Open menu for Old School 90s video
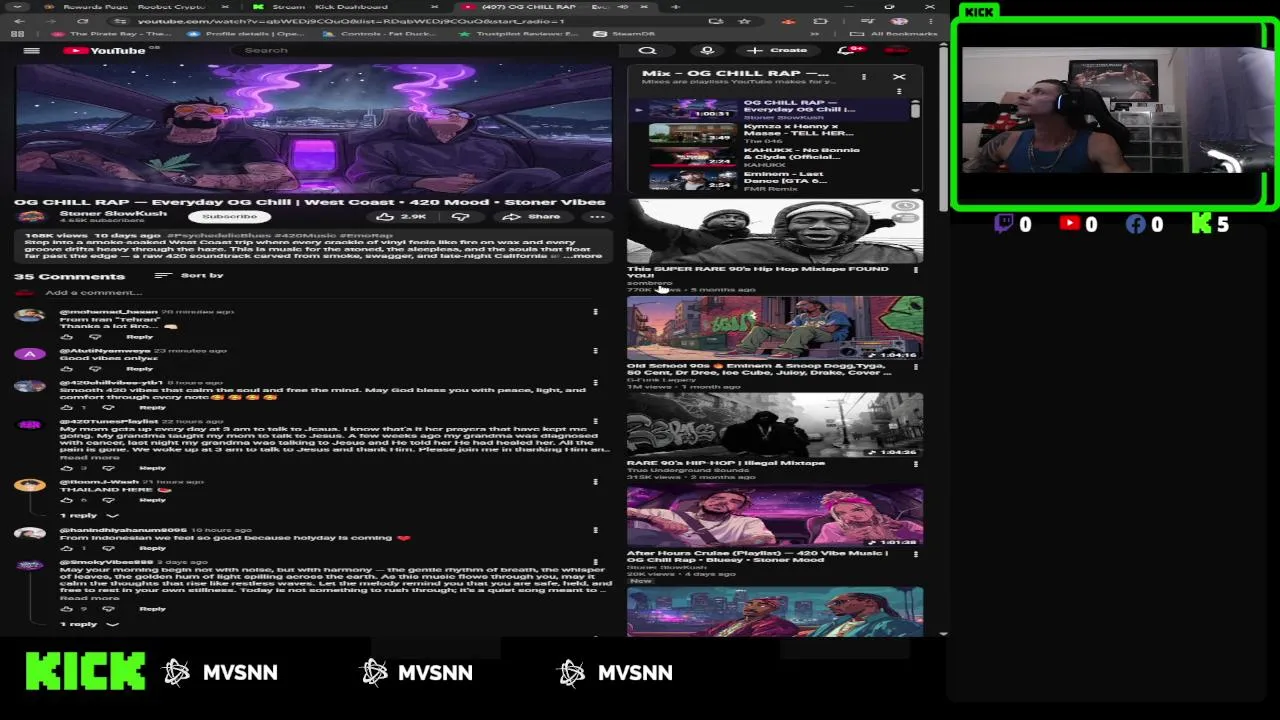The height and width of the screenshot is (720, 1280). pyautogui.click(x=915, y=366)
